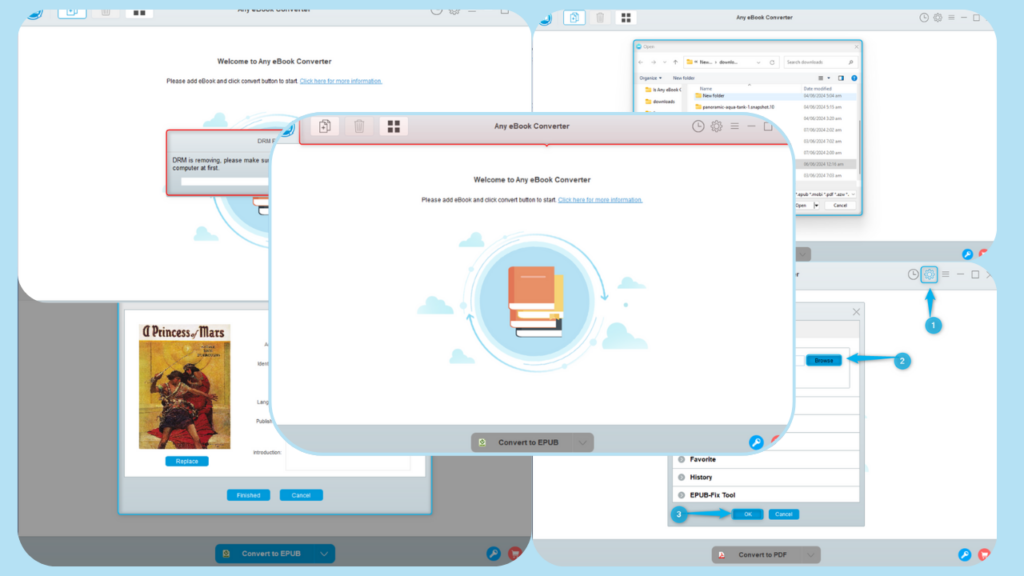Click the Browse button in the settings dialog

click(823, 360)
